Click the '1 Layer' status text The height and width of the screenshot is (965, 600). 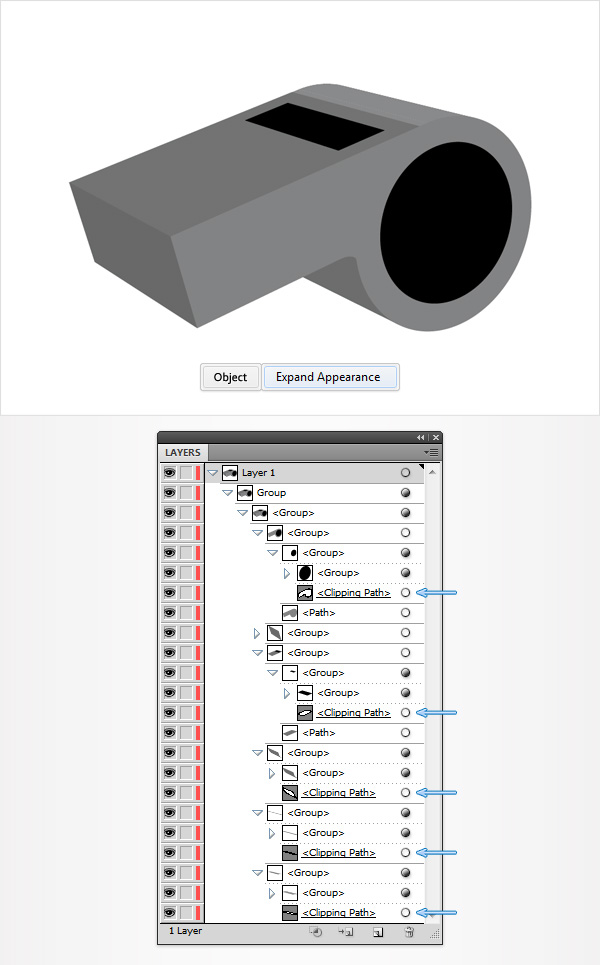(x=185, y=931)
